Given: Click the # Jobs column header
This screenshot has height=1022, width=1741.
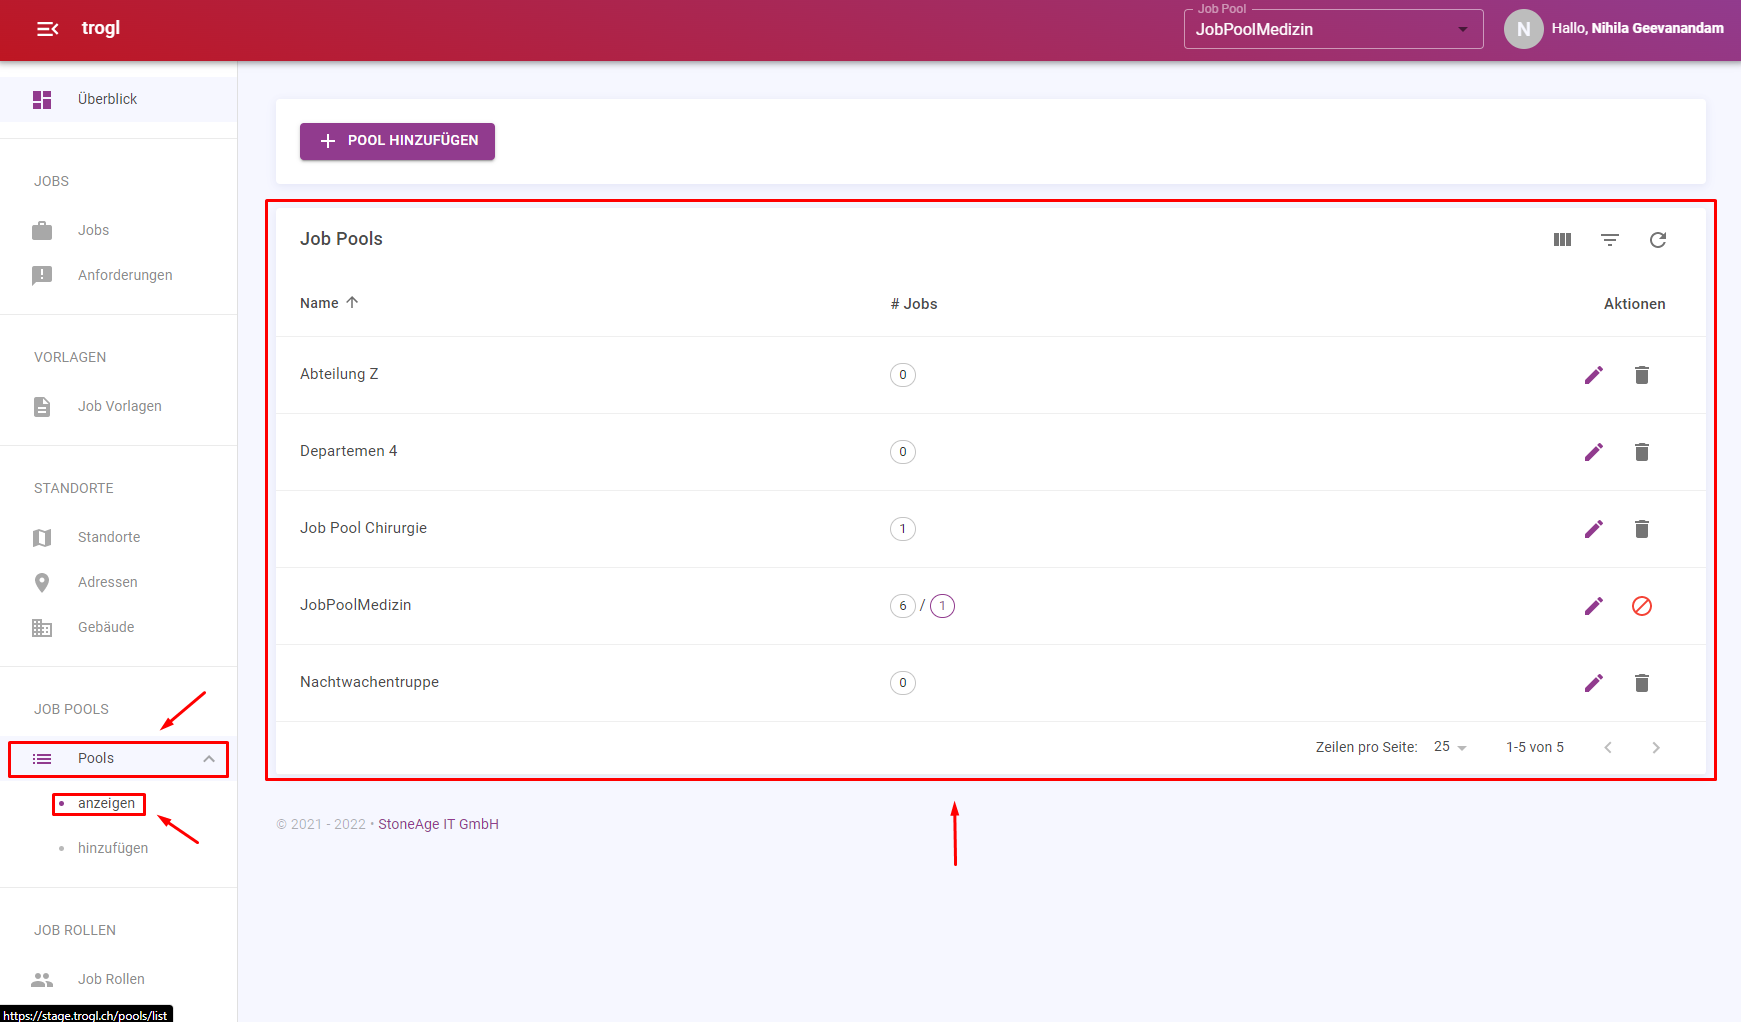Looking at the screenshot, I should (x=914, y=304).
